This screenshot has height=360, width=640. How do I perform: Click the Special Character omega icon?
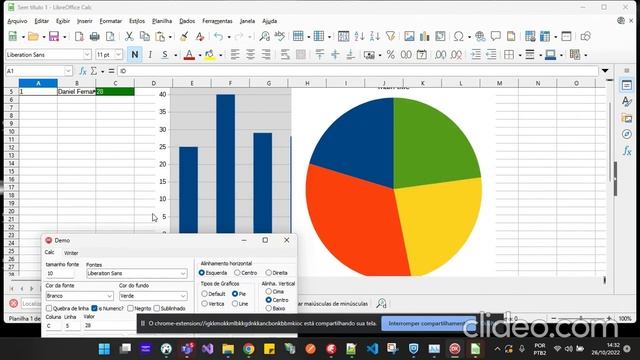tap(458, 36)
